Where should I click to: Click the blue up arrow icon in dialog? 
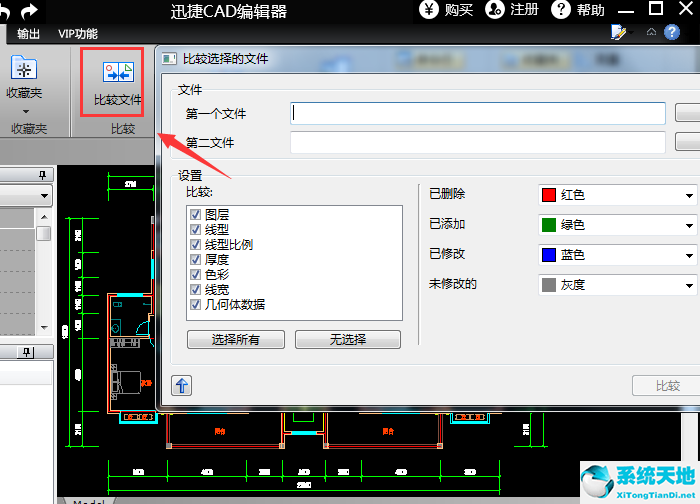[182, 385]
